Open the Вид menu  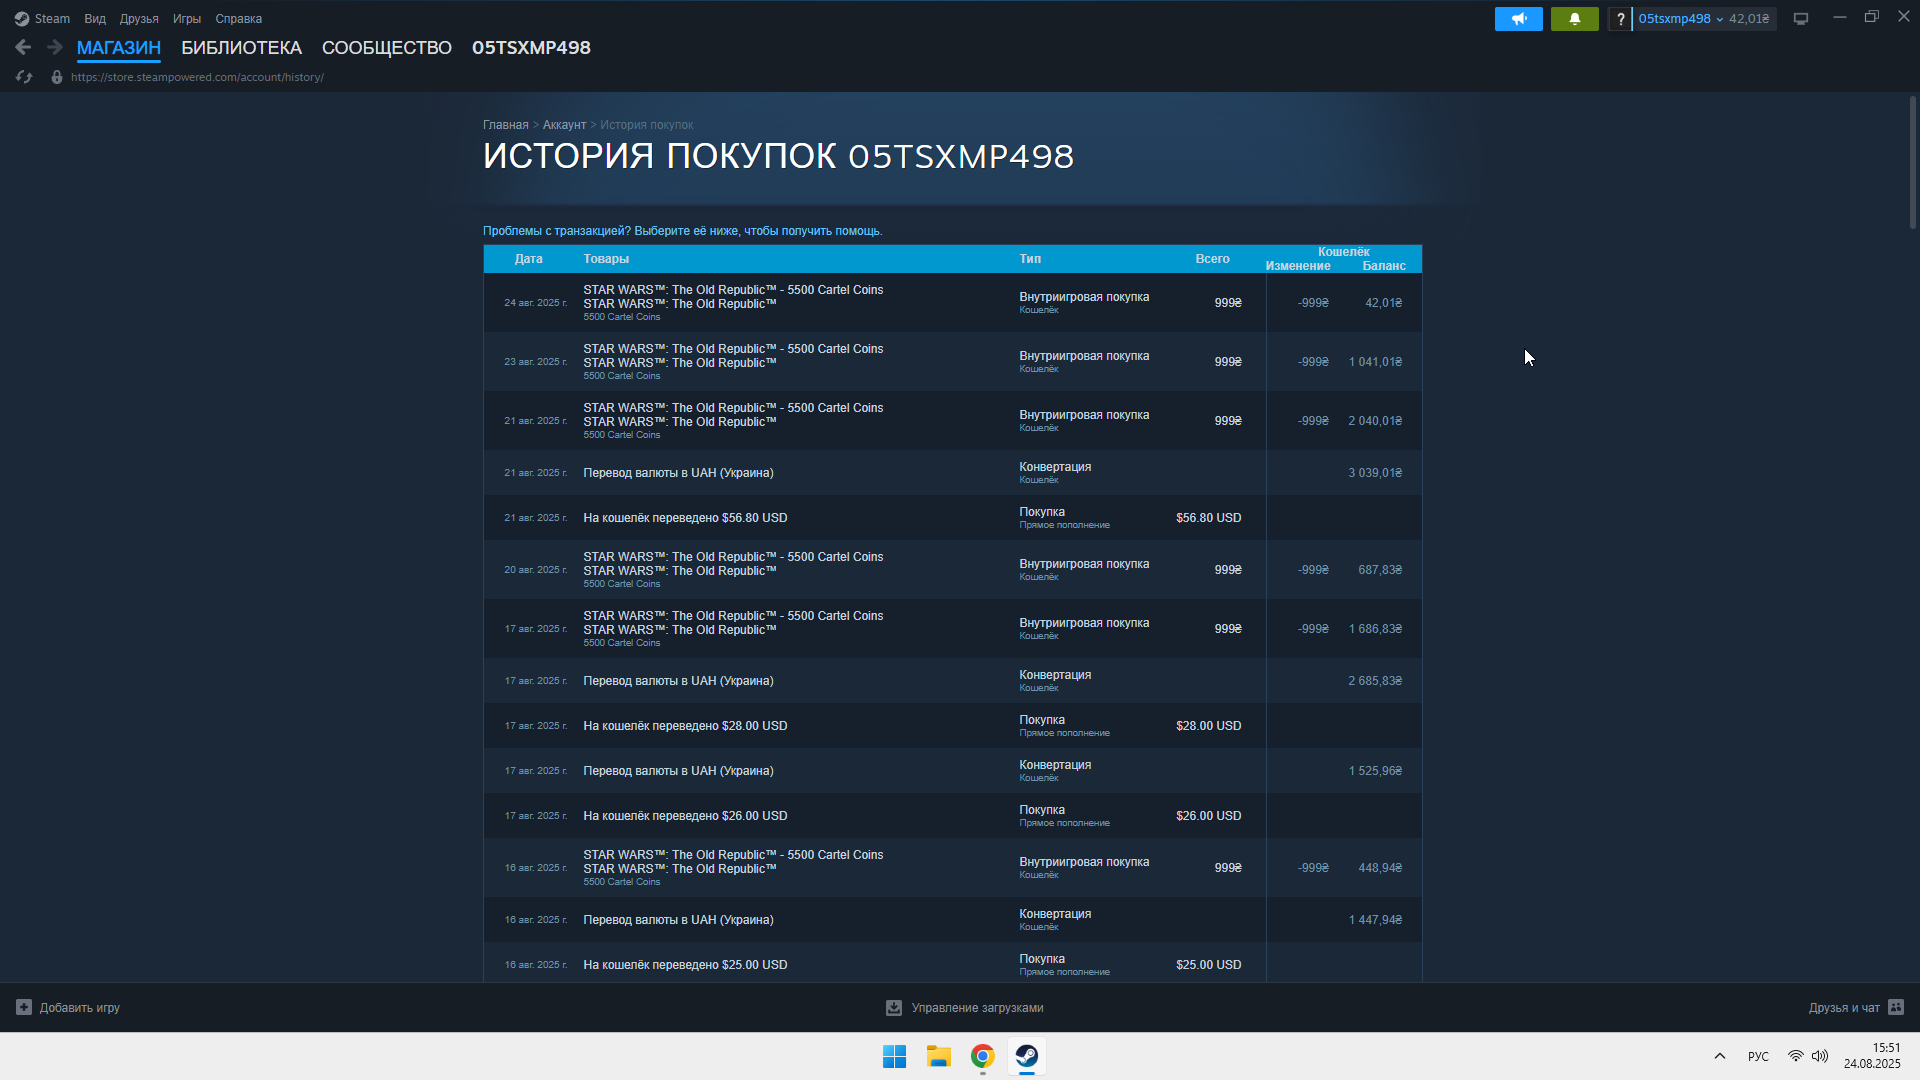(x=95, y=19)
